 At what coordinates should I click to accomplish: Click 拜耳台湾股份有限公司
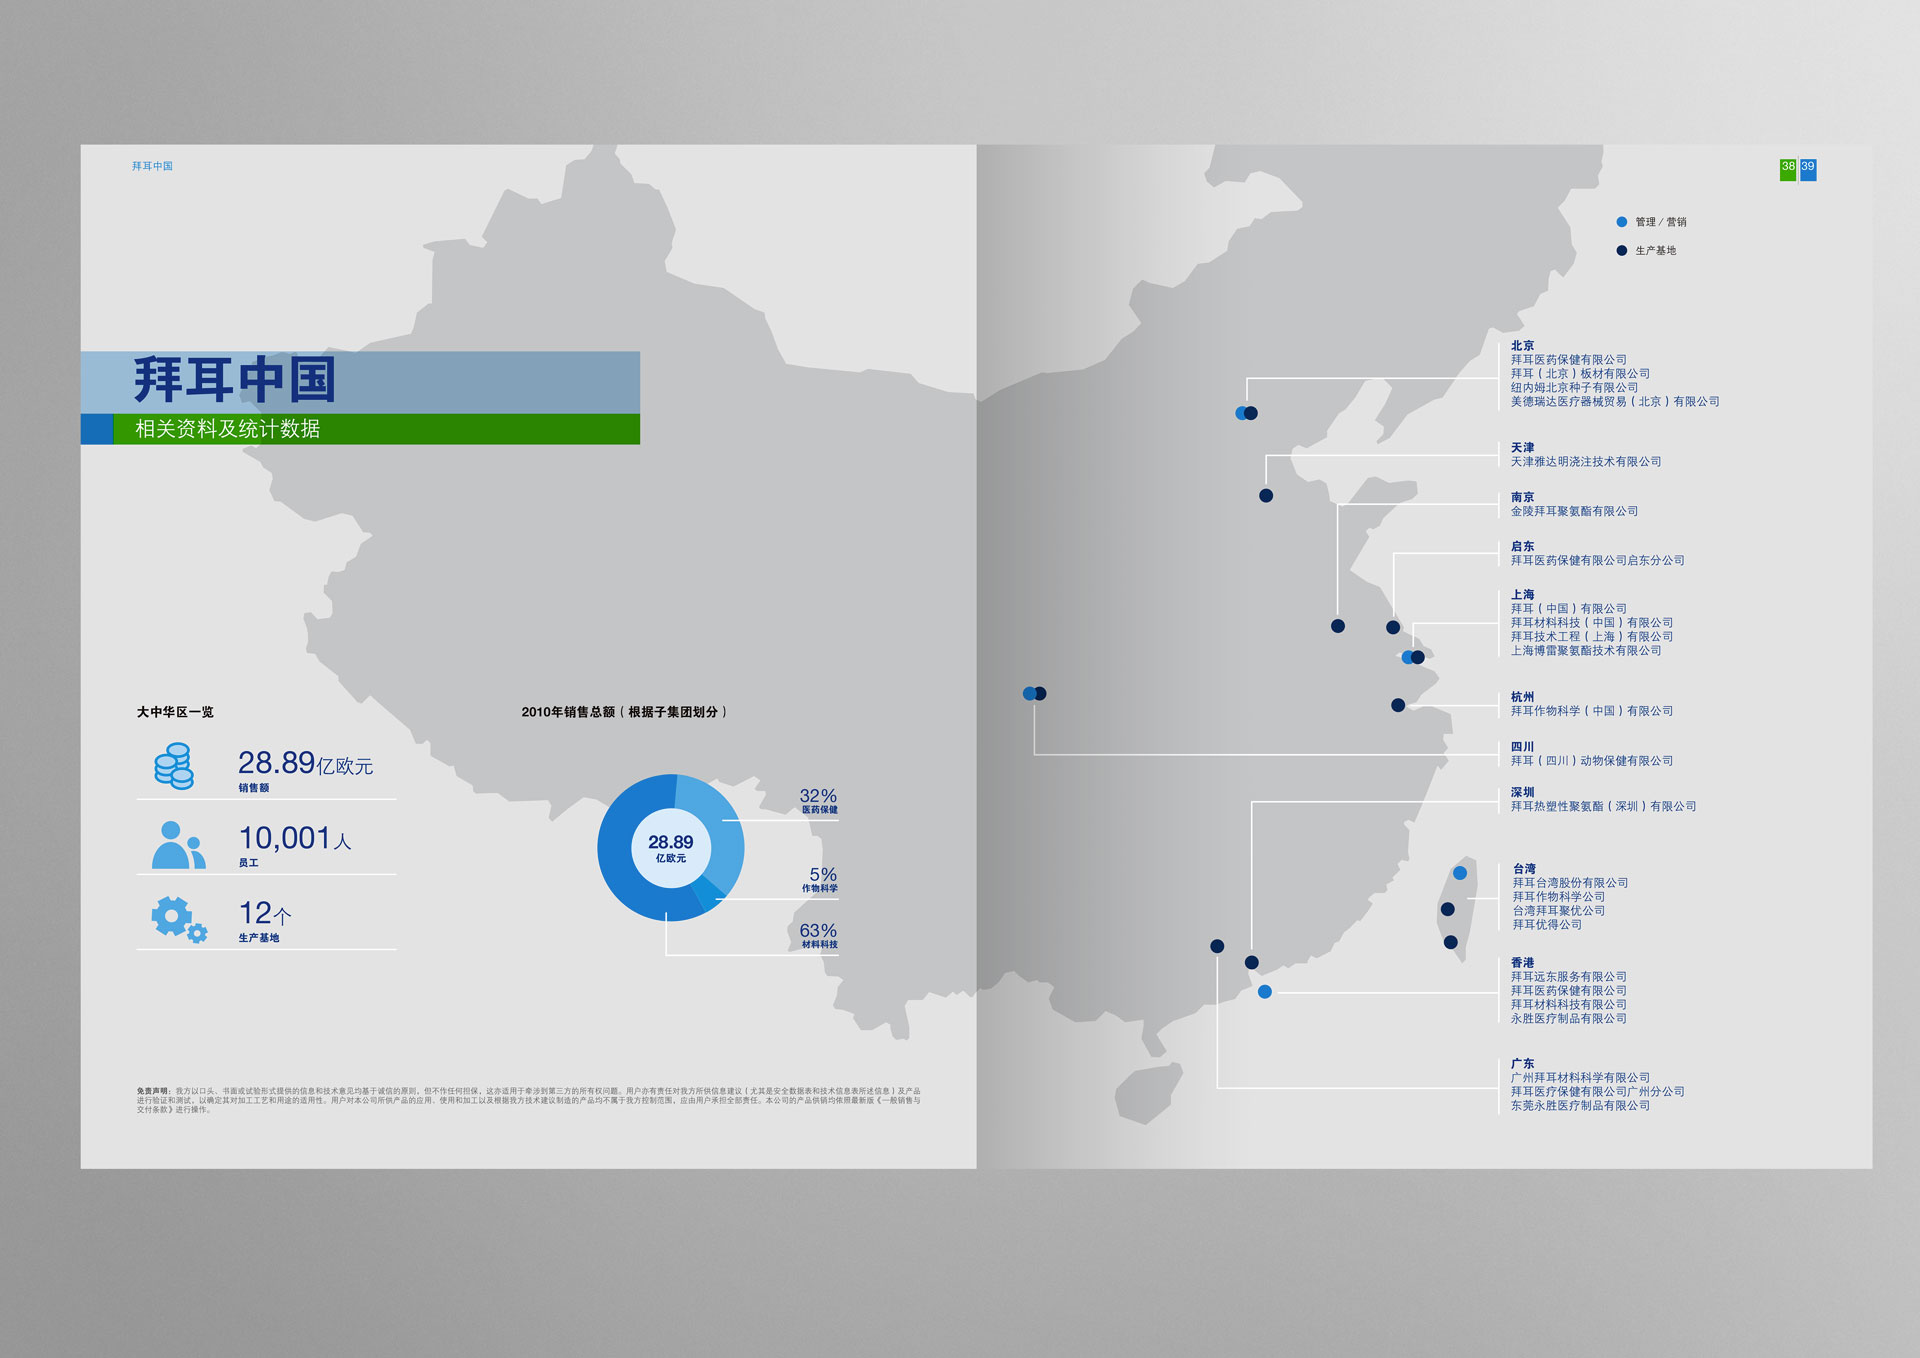pyautogui.click(x=1570, y=883)
